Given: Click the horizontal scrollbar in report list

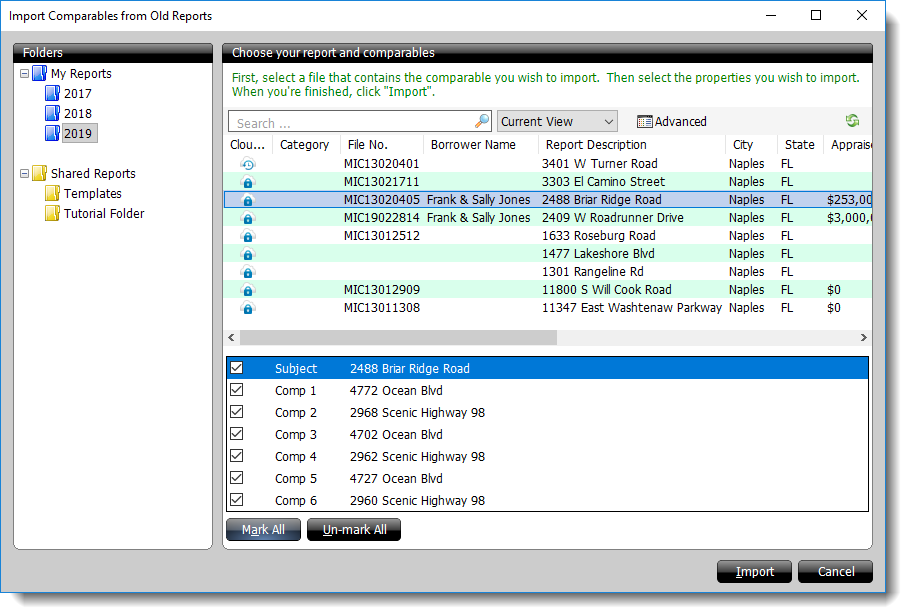Looking at the screenshot, I should click(398, 338).
